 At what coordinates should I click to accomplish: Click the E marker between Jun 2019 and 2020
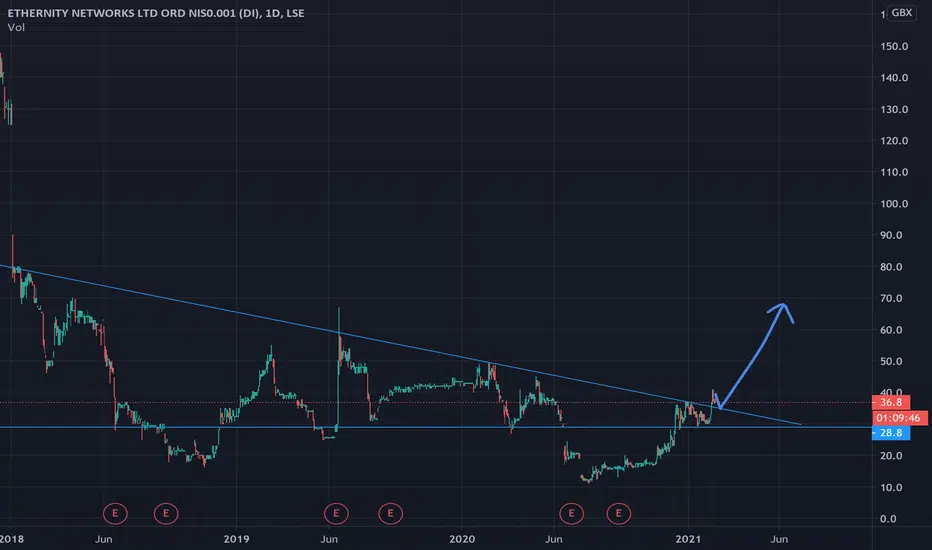click(x=391, y=513)
